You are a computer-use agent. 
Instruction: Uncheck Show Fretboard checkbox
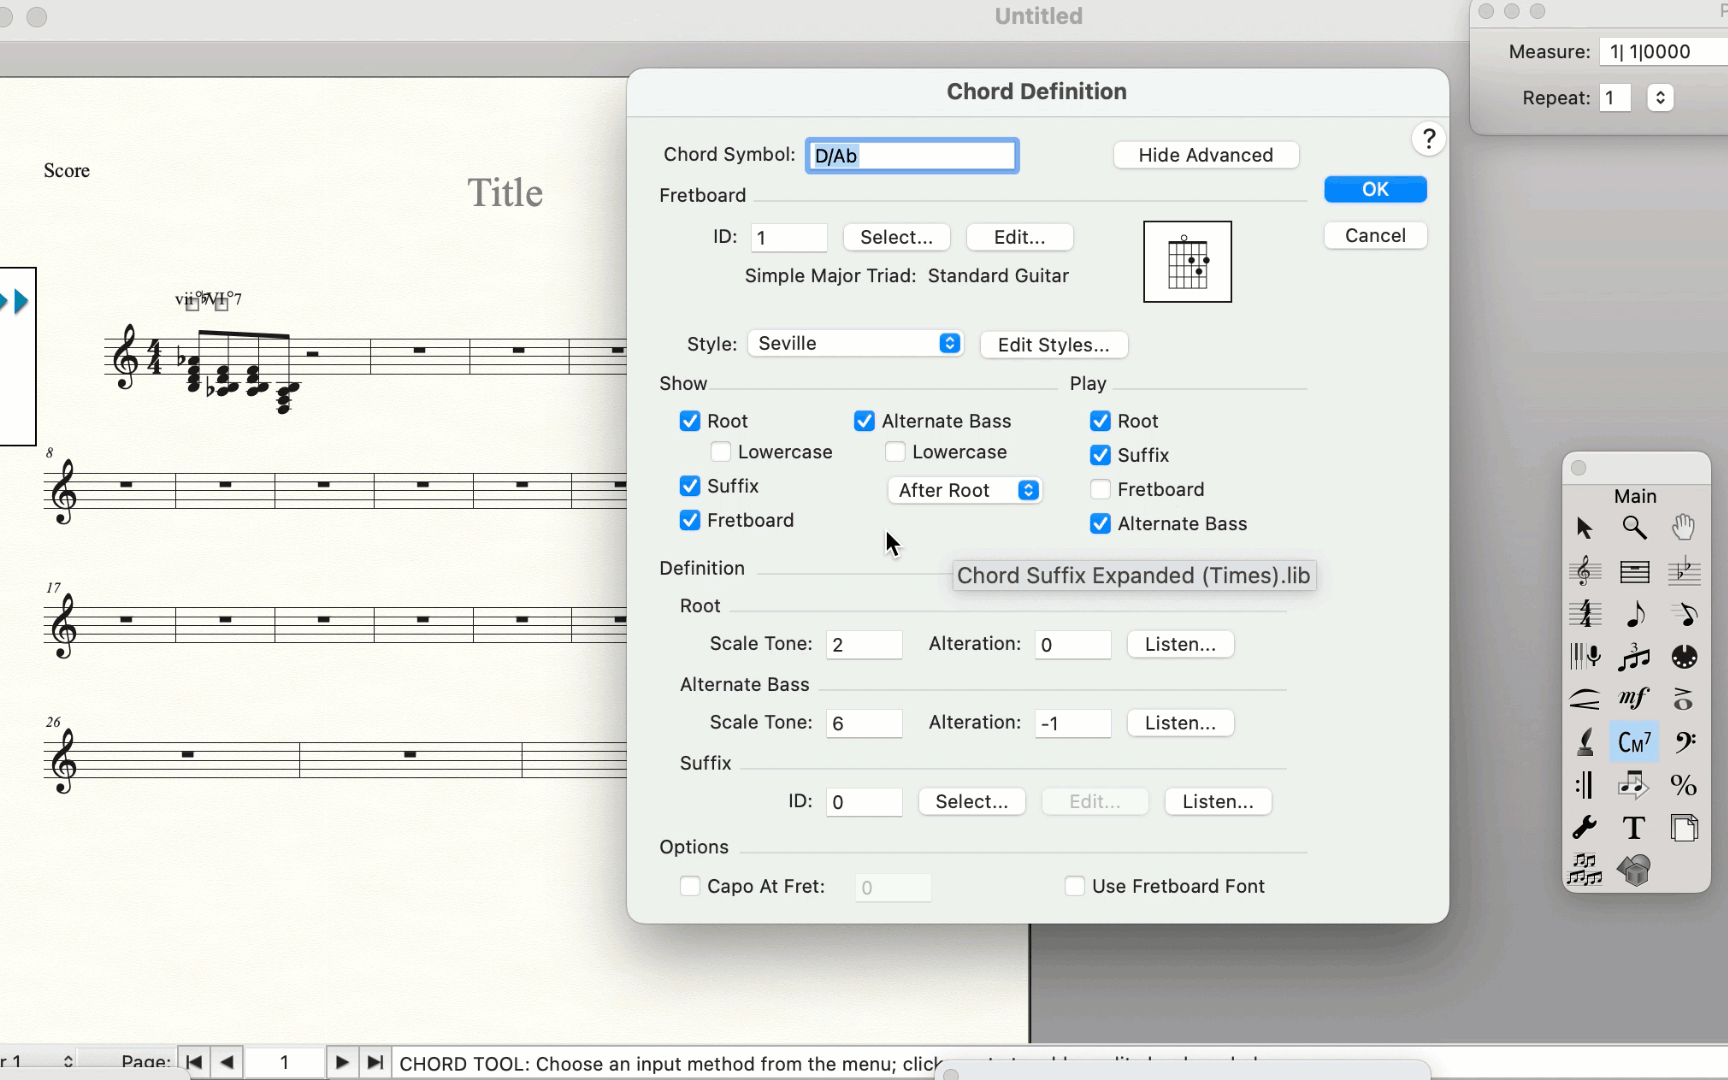point(690,520)
